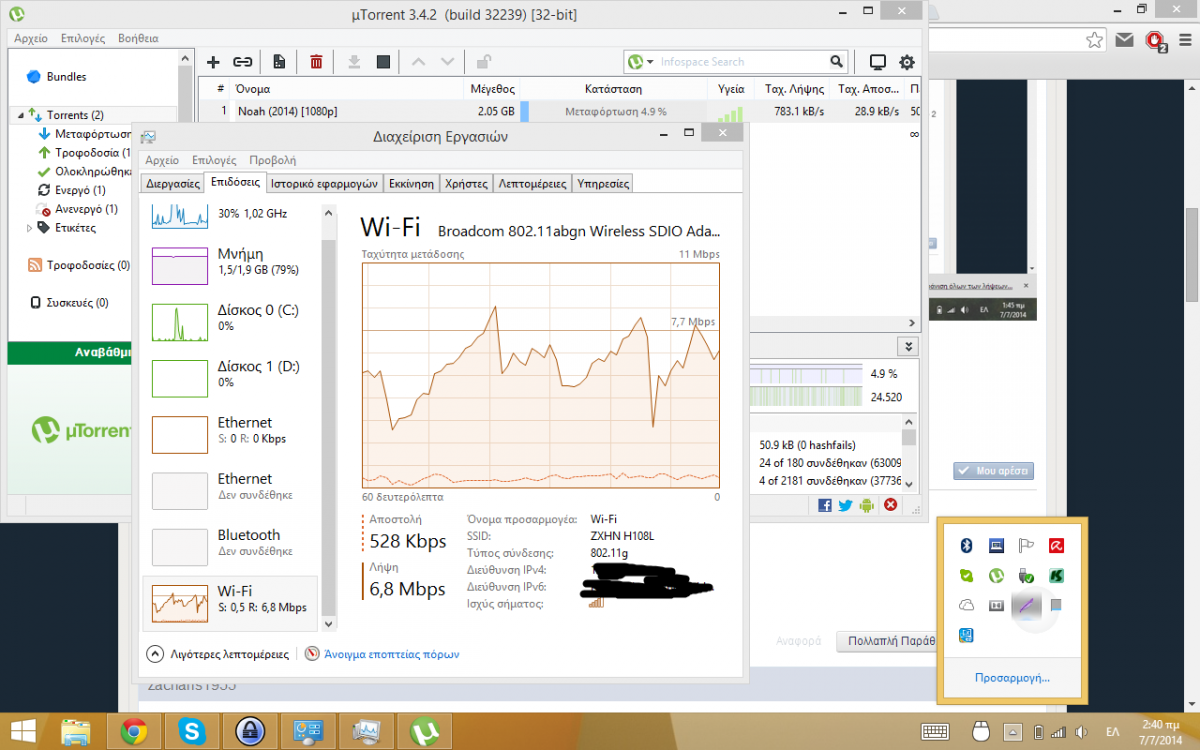Switch to the Ιστορικό εφαρμογών tab
The height and width of the screenshot is (750, 1200).
coord(325,184)
